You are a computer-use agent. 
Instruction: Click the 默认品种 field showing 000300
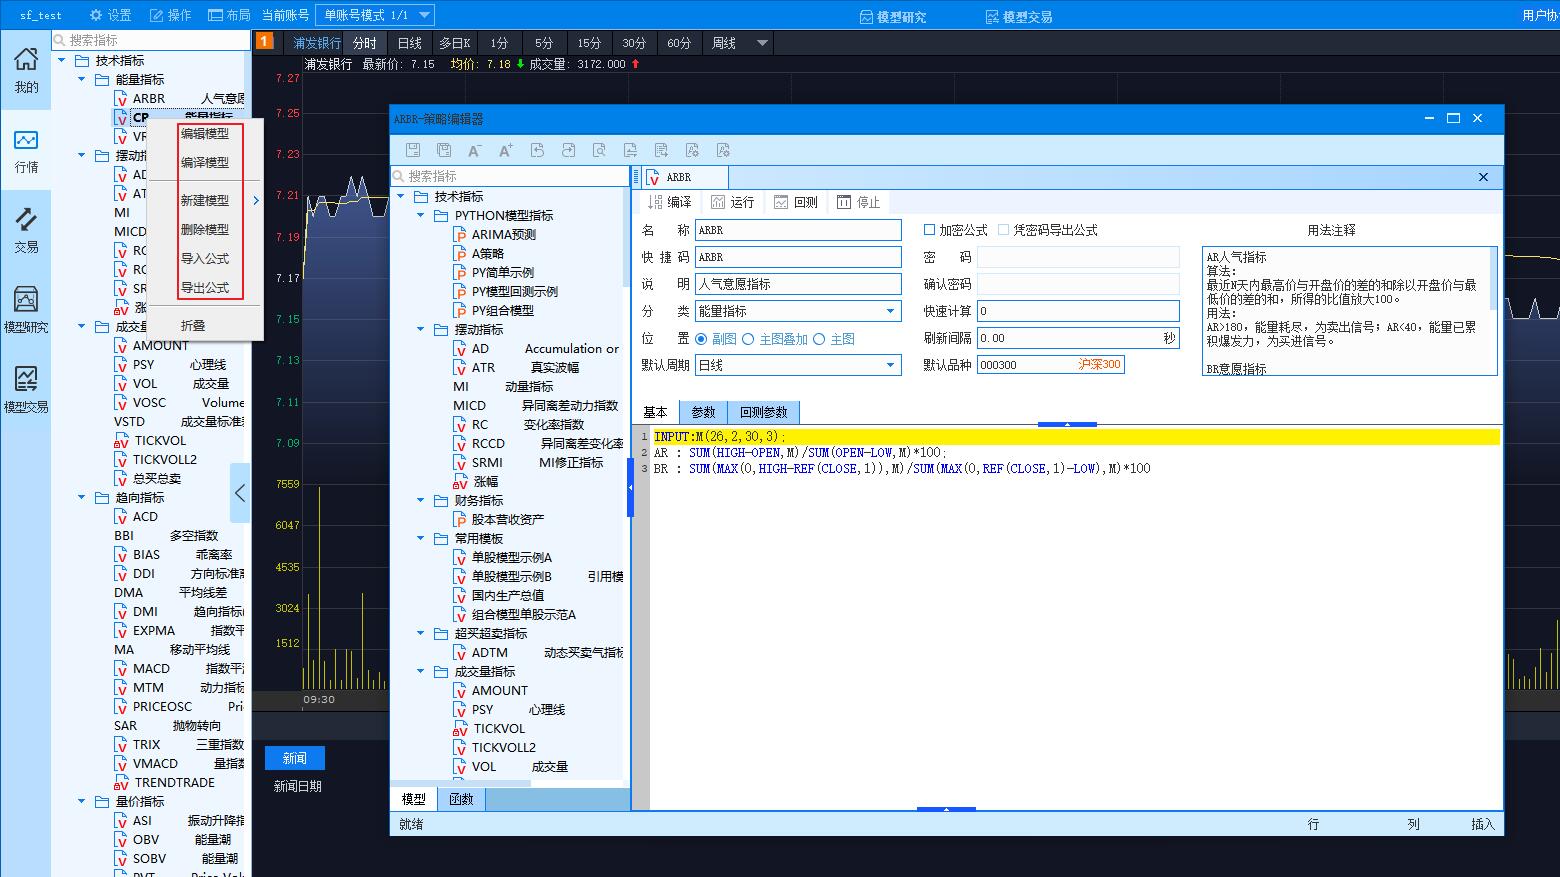coord(1051,365)
